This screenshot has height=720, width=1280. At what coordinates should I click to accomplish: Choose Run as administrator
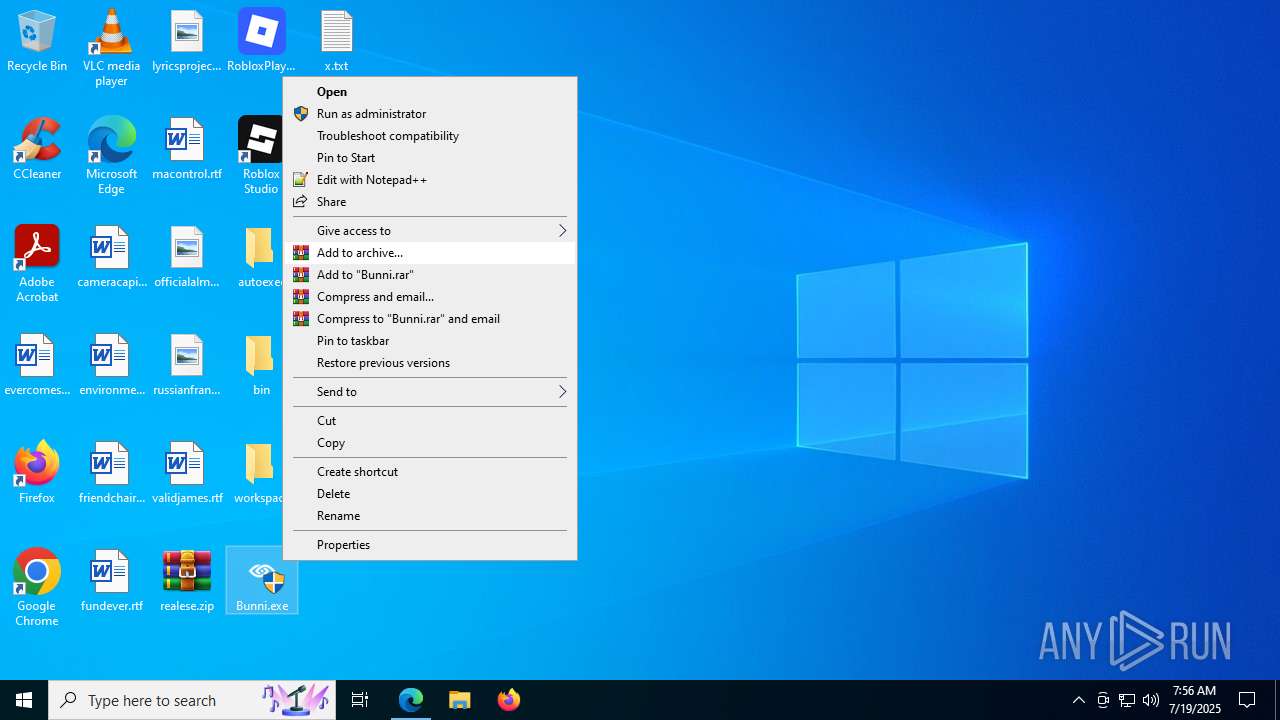[430, 113]
